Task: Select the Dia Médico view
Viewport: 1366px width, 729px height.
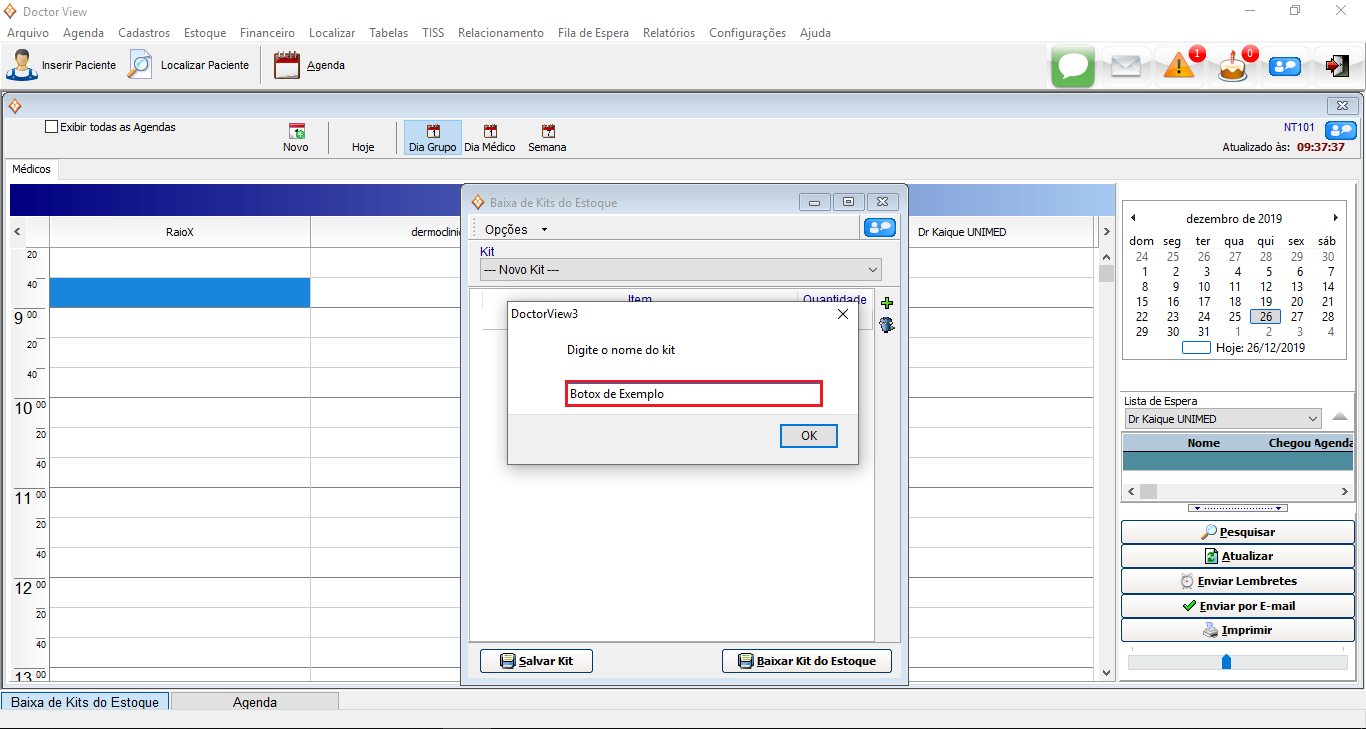Action: (490, 138)
